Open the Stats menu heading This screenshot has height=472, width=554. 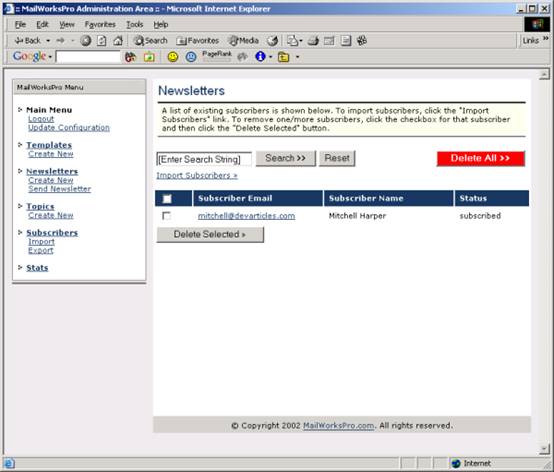(x=37, y=268)
